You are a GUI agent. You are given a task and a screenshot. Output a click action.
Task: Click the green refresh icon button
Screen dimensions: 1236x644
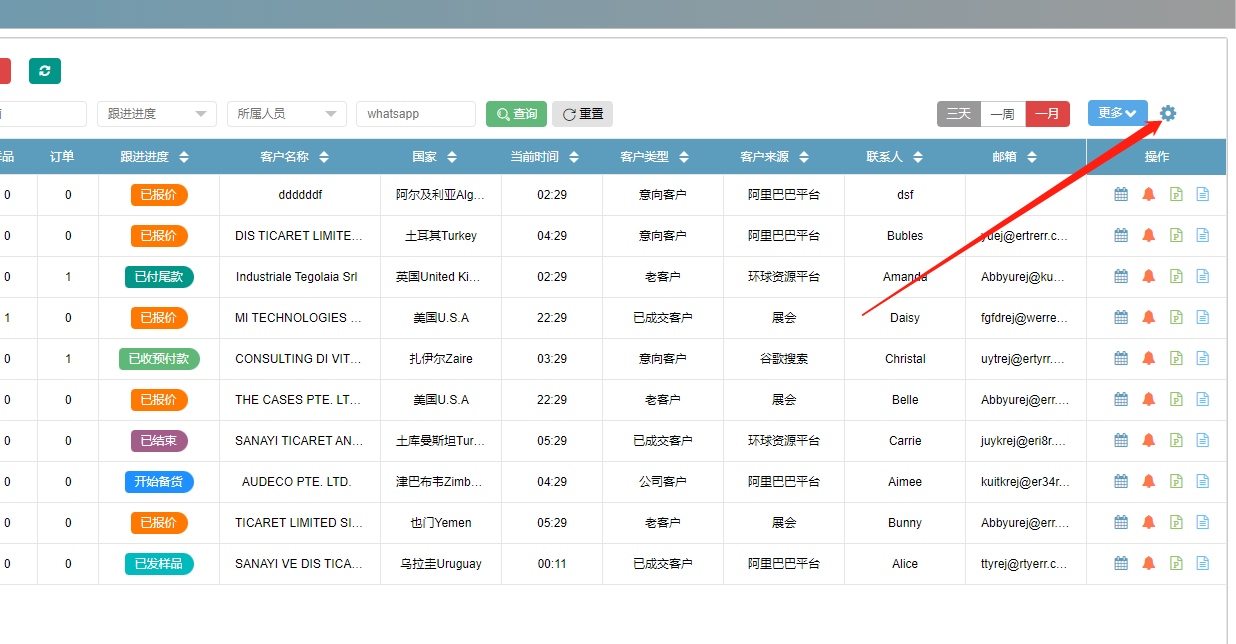[45, 71]
